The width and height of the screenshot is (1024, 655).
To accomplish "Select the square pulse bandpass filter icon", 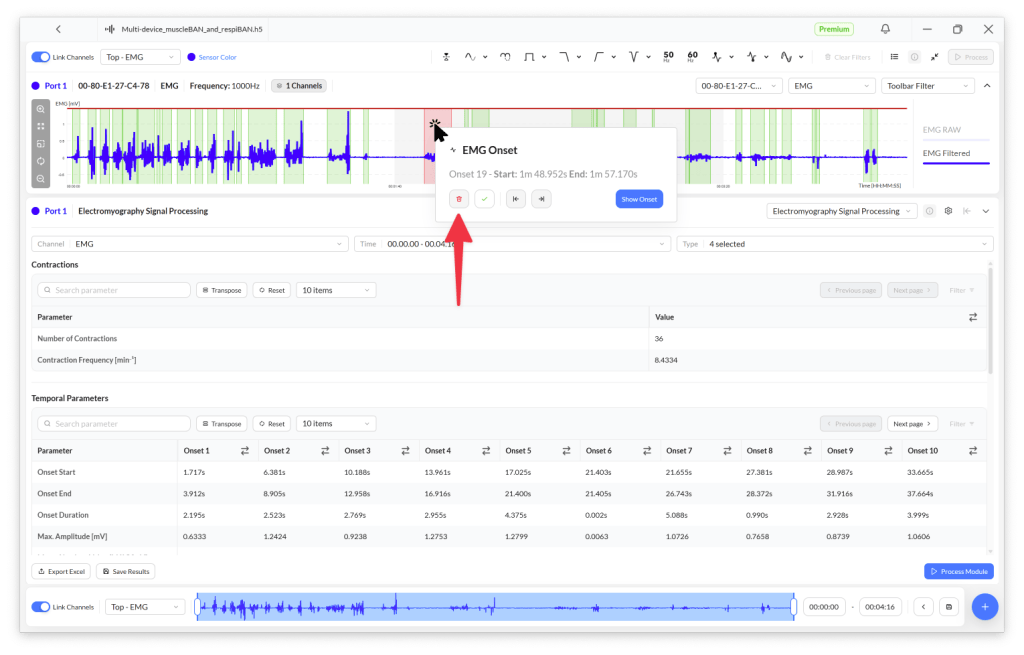I will tap(529, 57).
